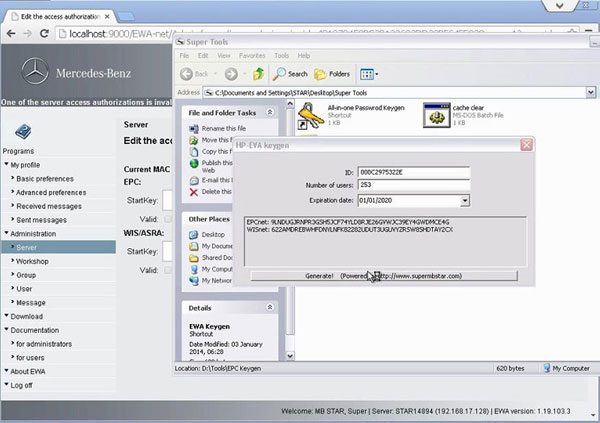Click the Programs icon in EWA sidebar

23,131
